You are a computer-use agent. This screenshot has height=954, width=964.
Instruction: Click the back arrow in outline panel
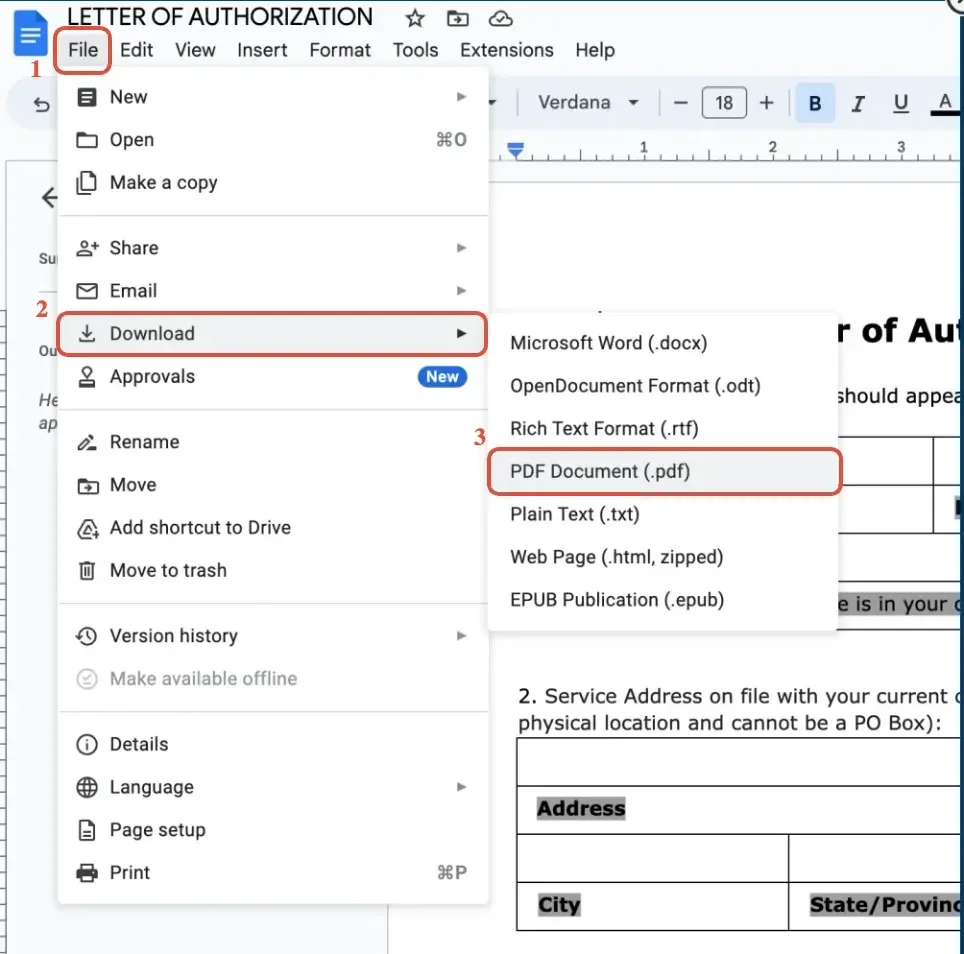pyautogui.click(x=49, y=197)
